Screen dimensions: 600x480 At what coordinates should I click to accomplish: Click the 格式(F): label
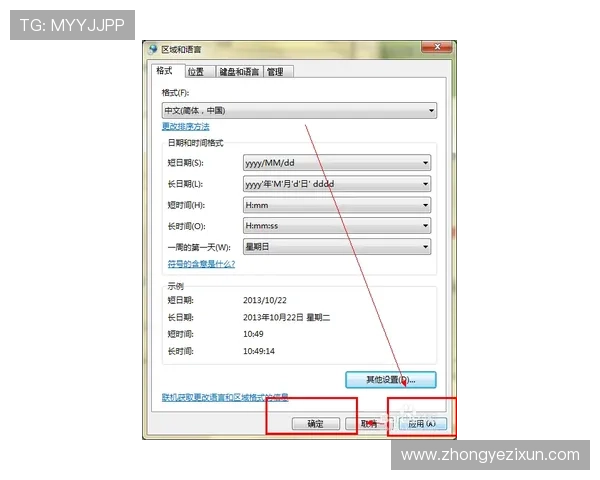pyautogui.click(x=175, y=93)
